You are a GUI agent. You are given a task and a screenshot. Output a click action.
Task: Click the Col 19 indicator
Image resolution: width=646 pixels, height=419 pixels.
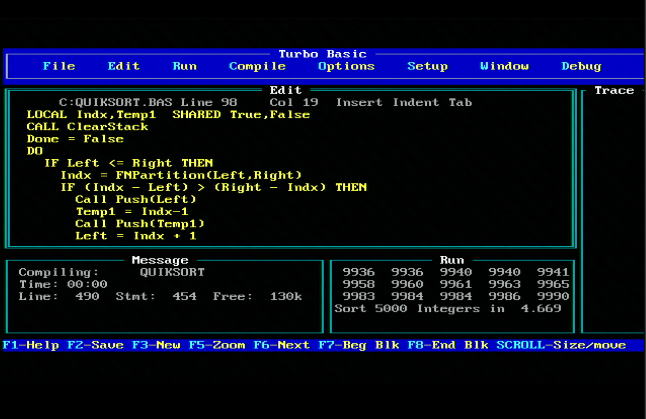click(x=294, y=102)
